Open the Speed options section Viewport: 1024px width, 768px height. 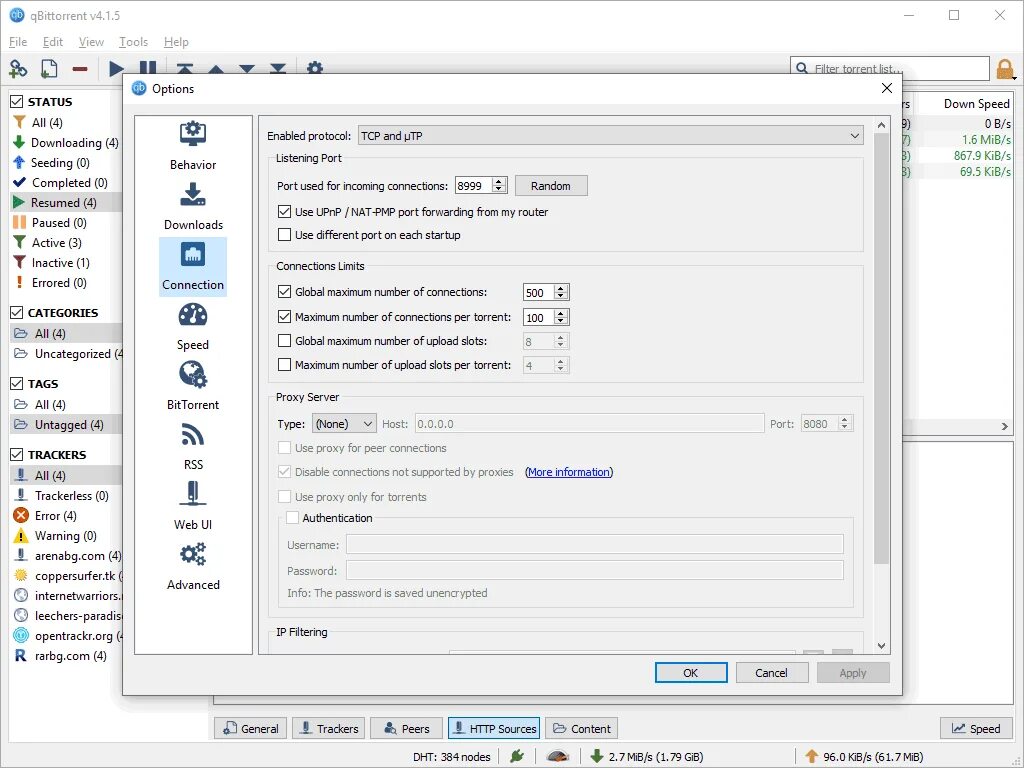[x=193, y=327]
